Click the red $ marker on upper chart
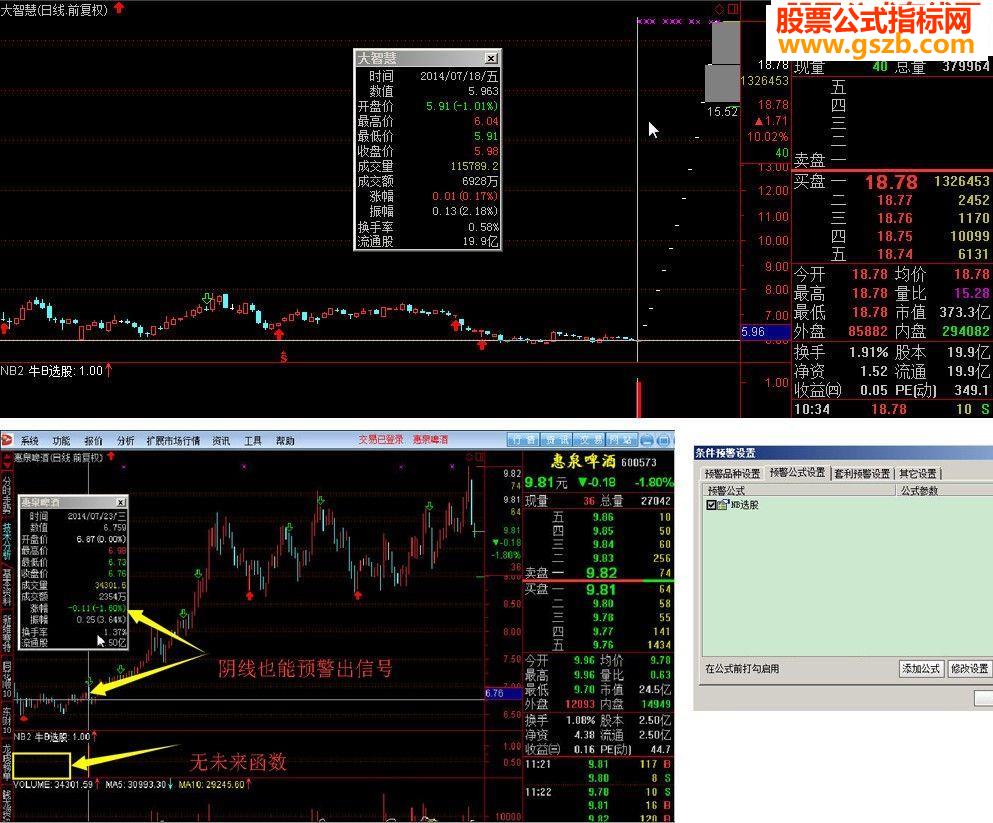The image size is (993, 823). pyautogui.click(x=283, y=356)
